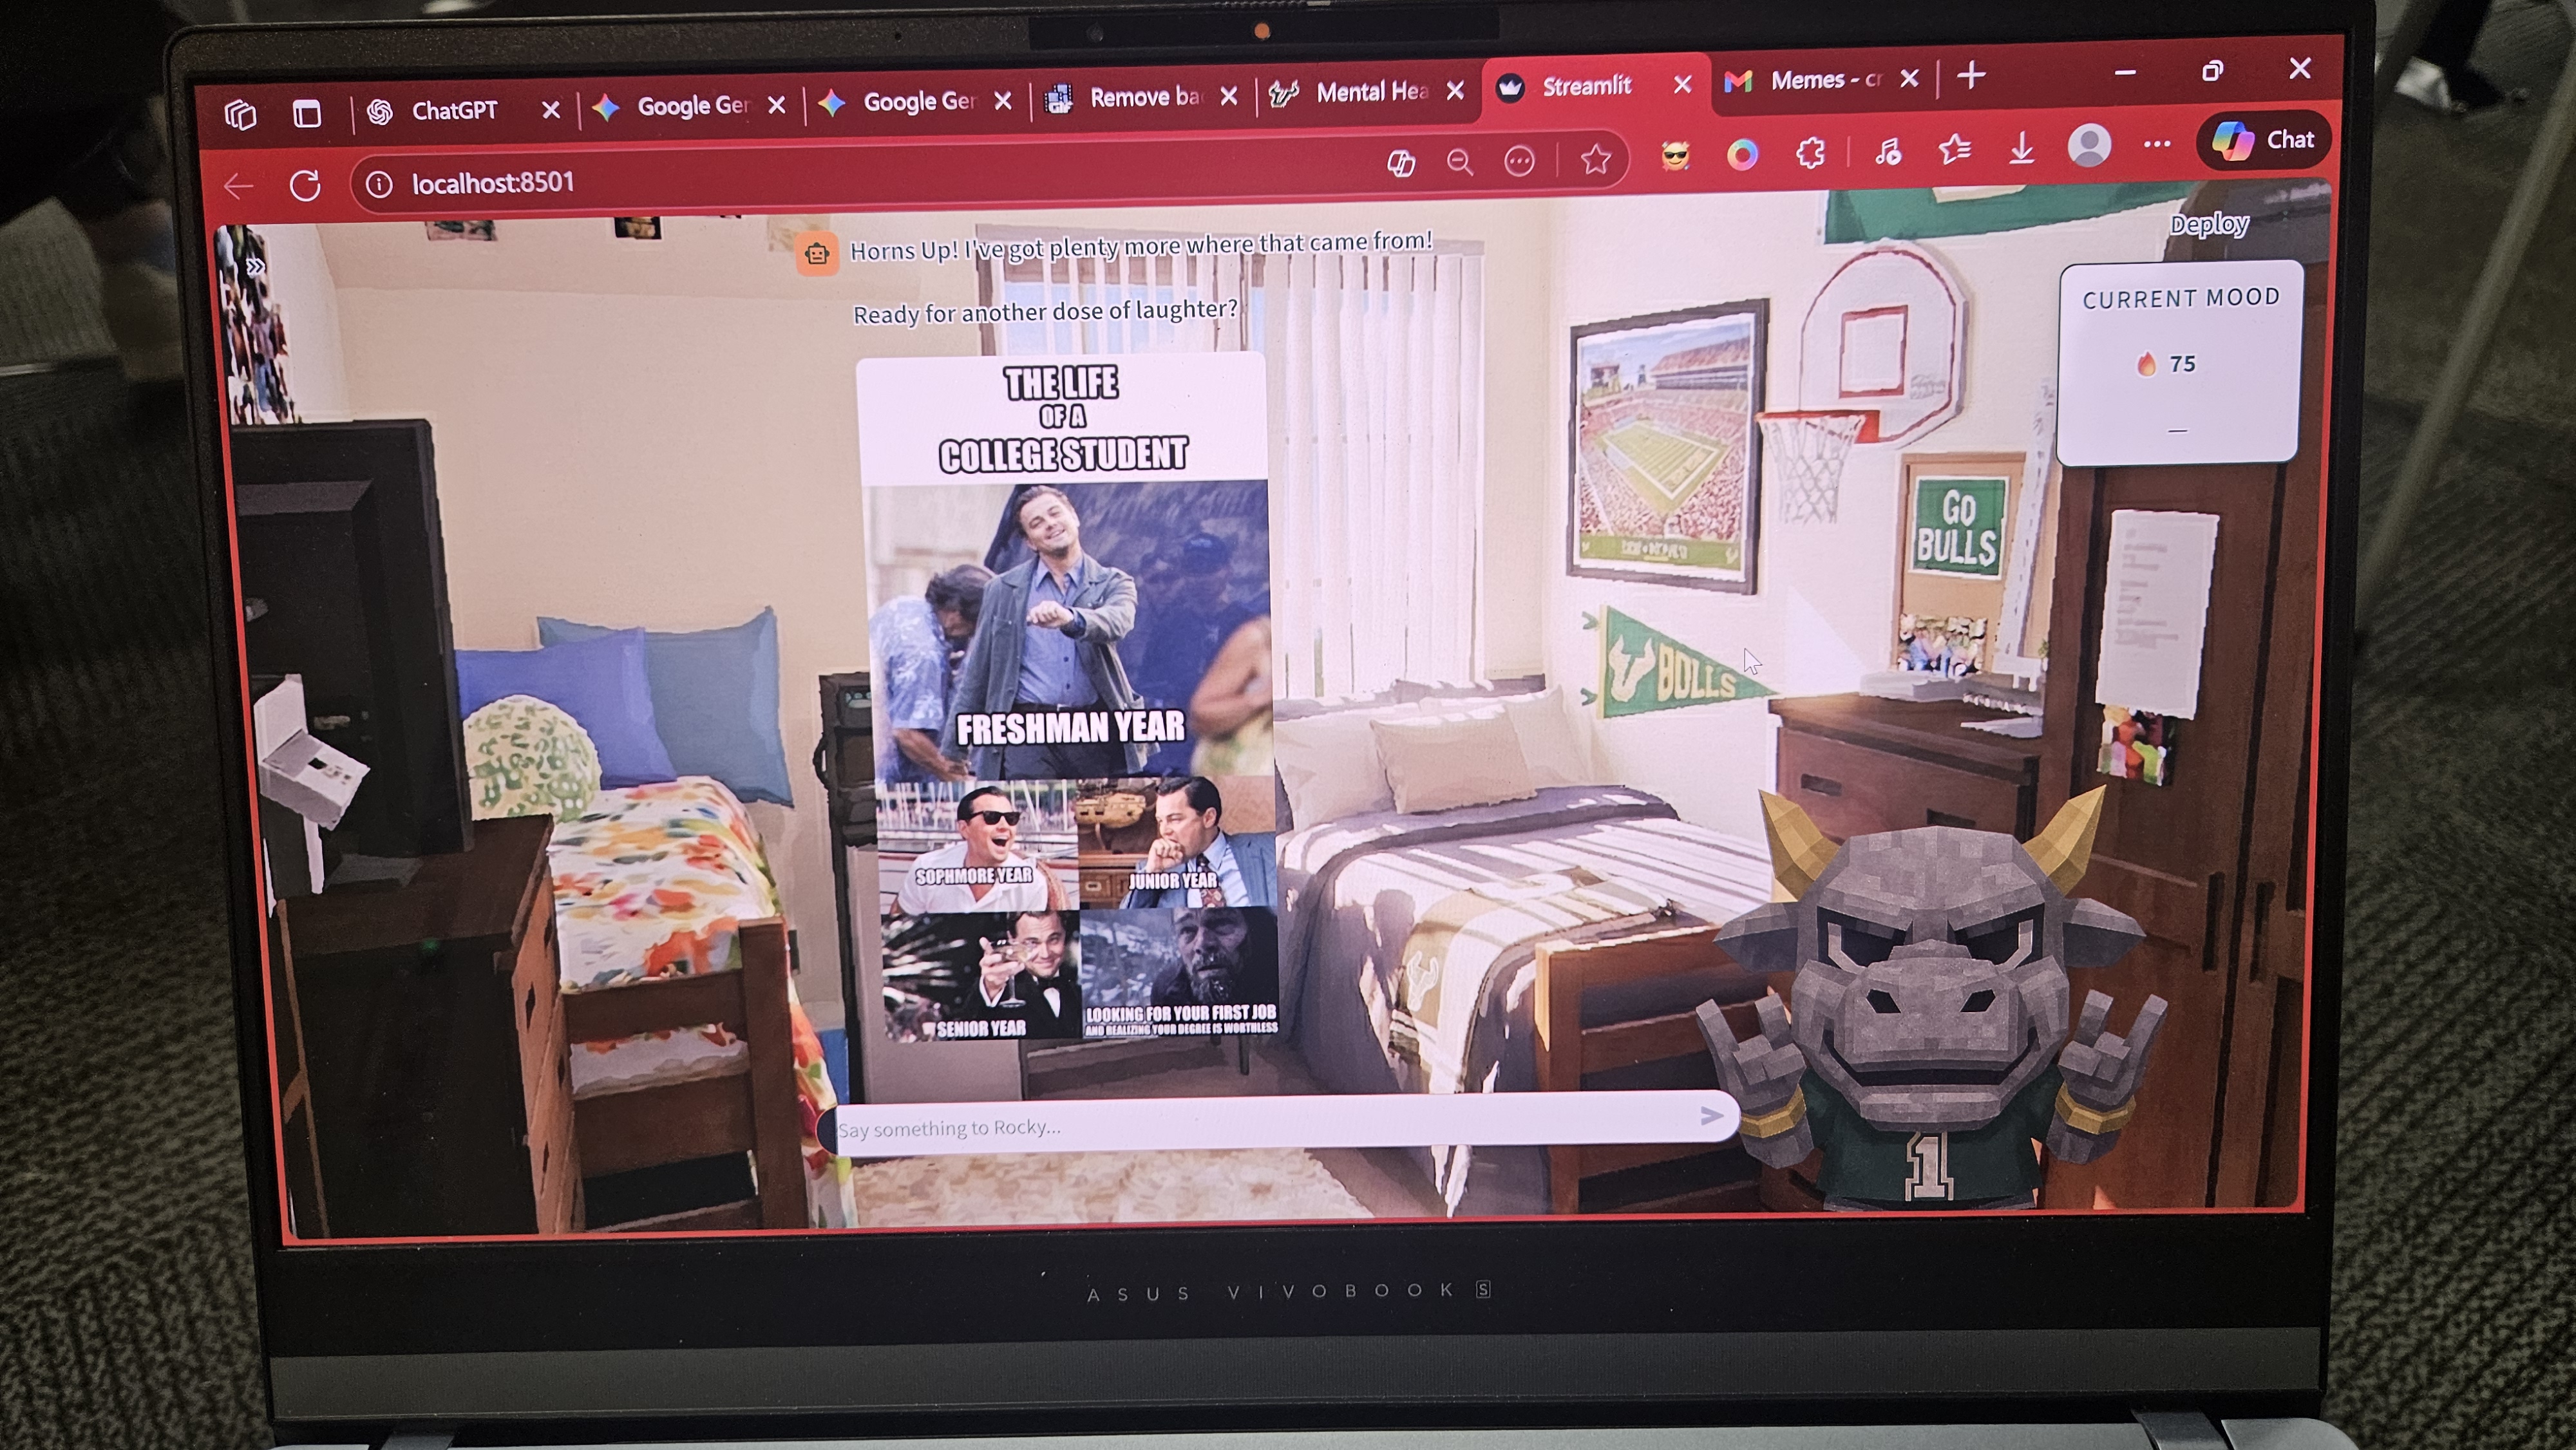
Task: Click the user profile avatar icon
Action: (2088, 146)
